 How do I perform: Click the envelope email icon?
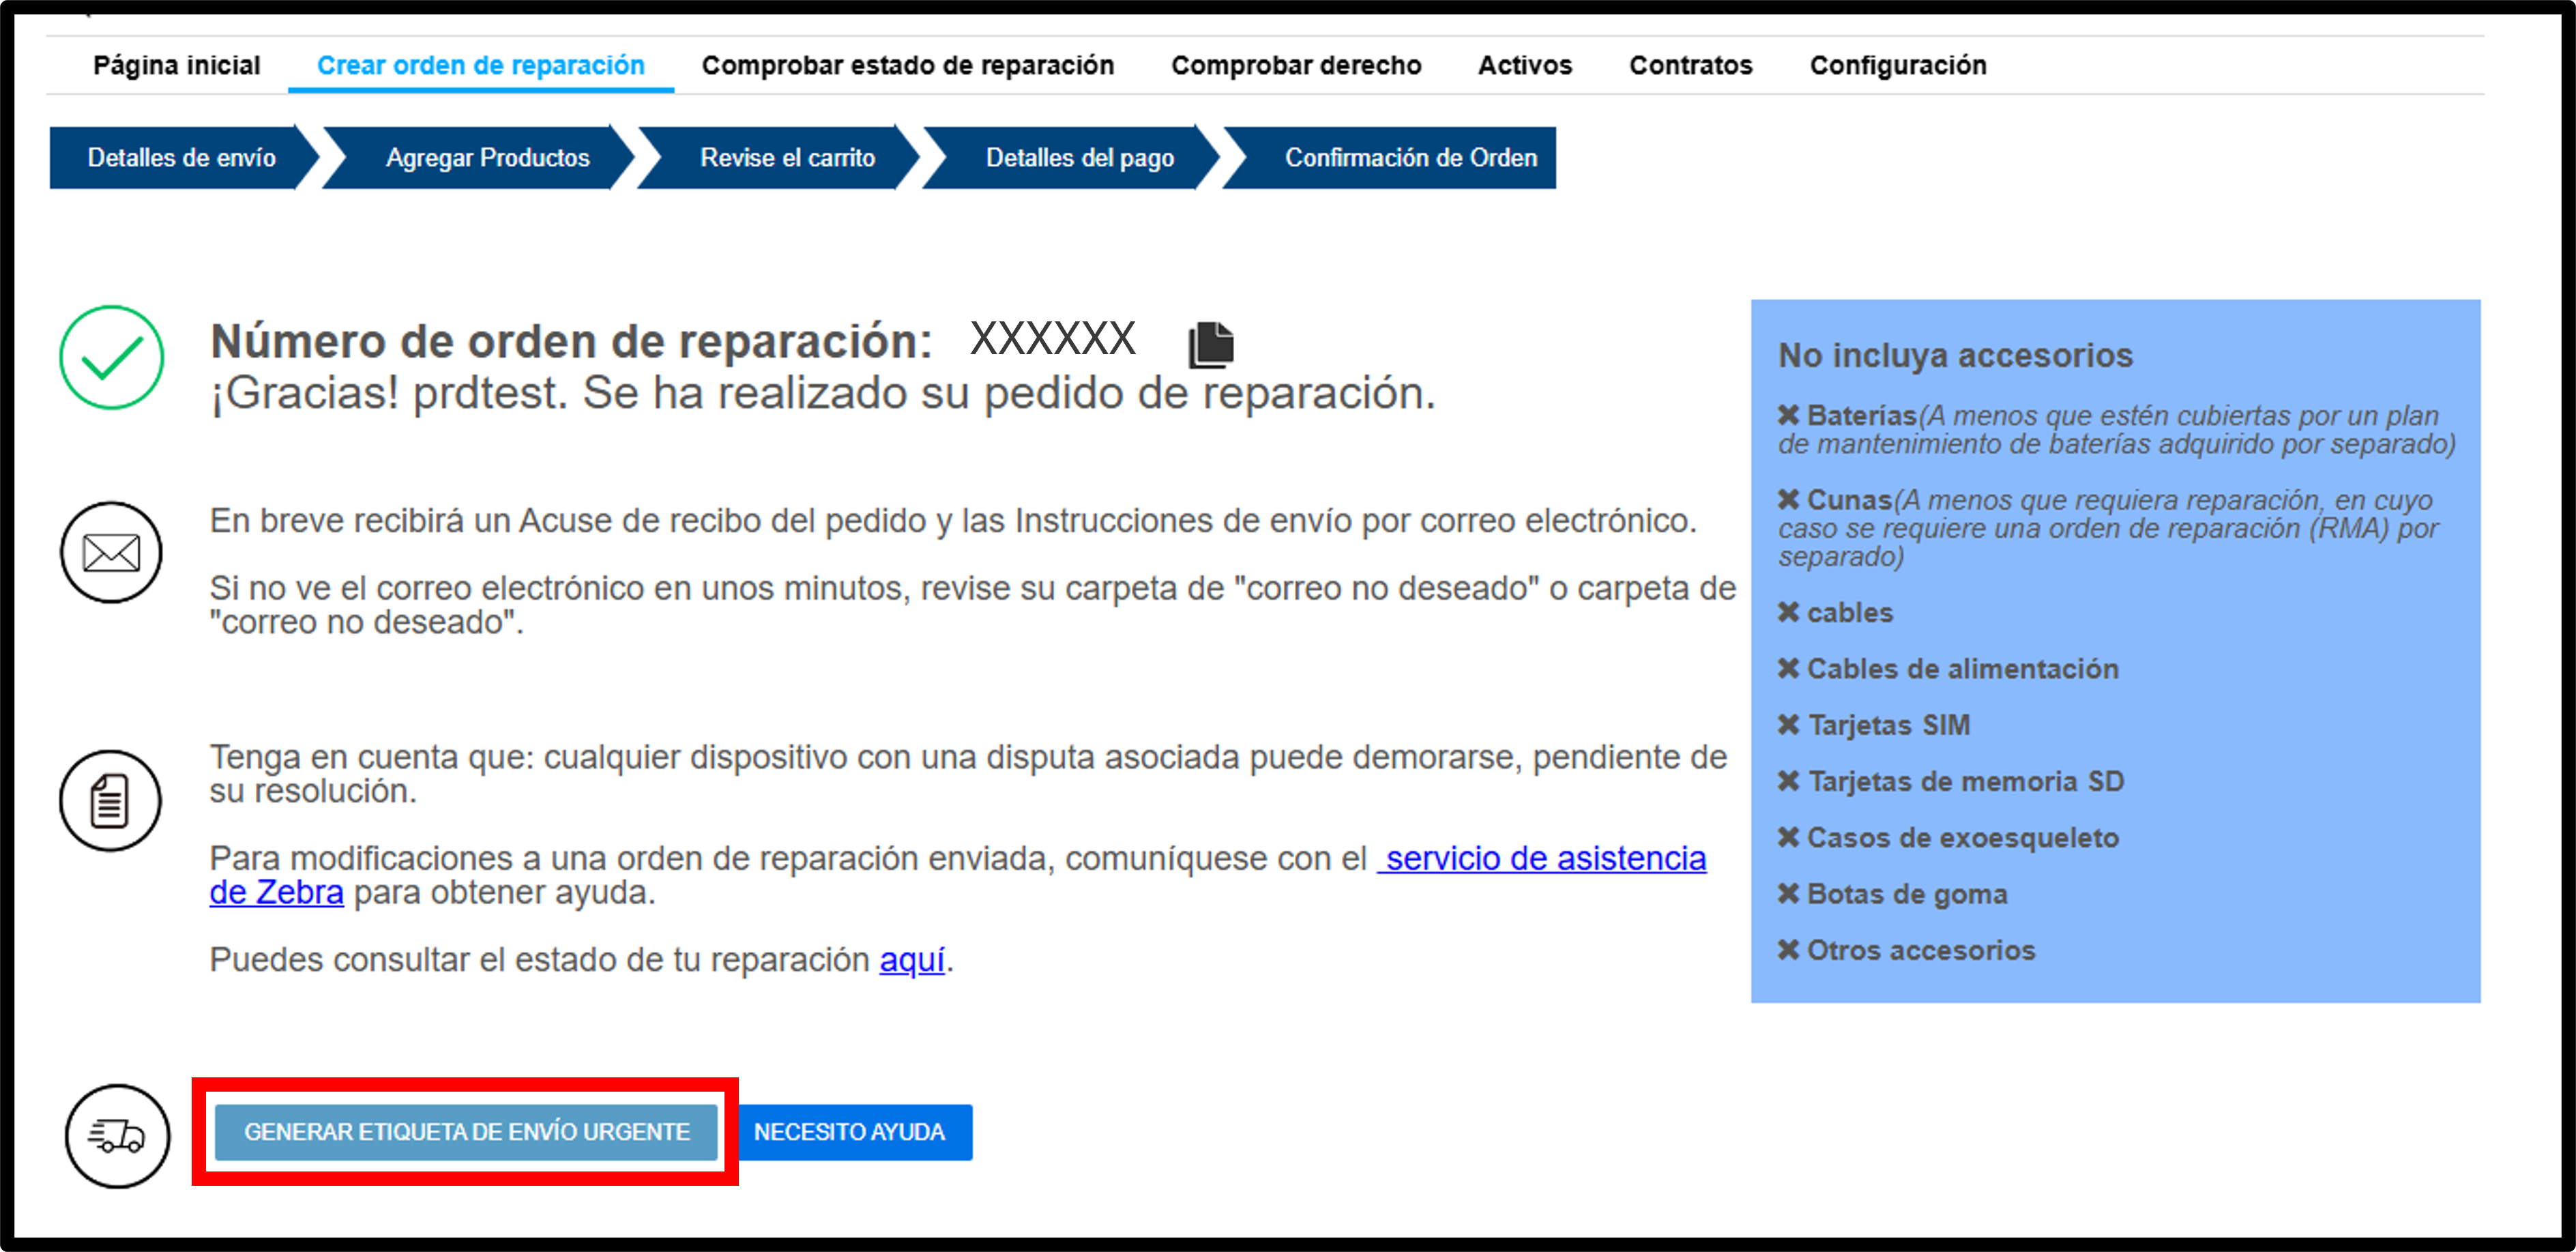(x=111, y=552)
